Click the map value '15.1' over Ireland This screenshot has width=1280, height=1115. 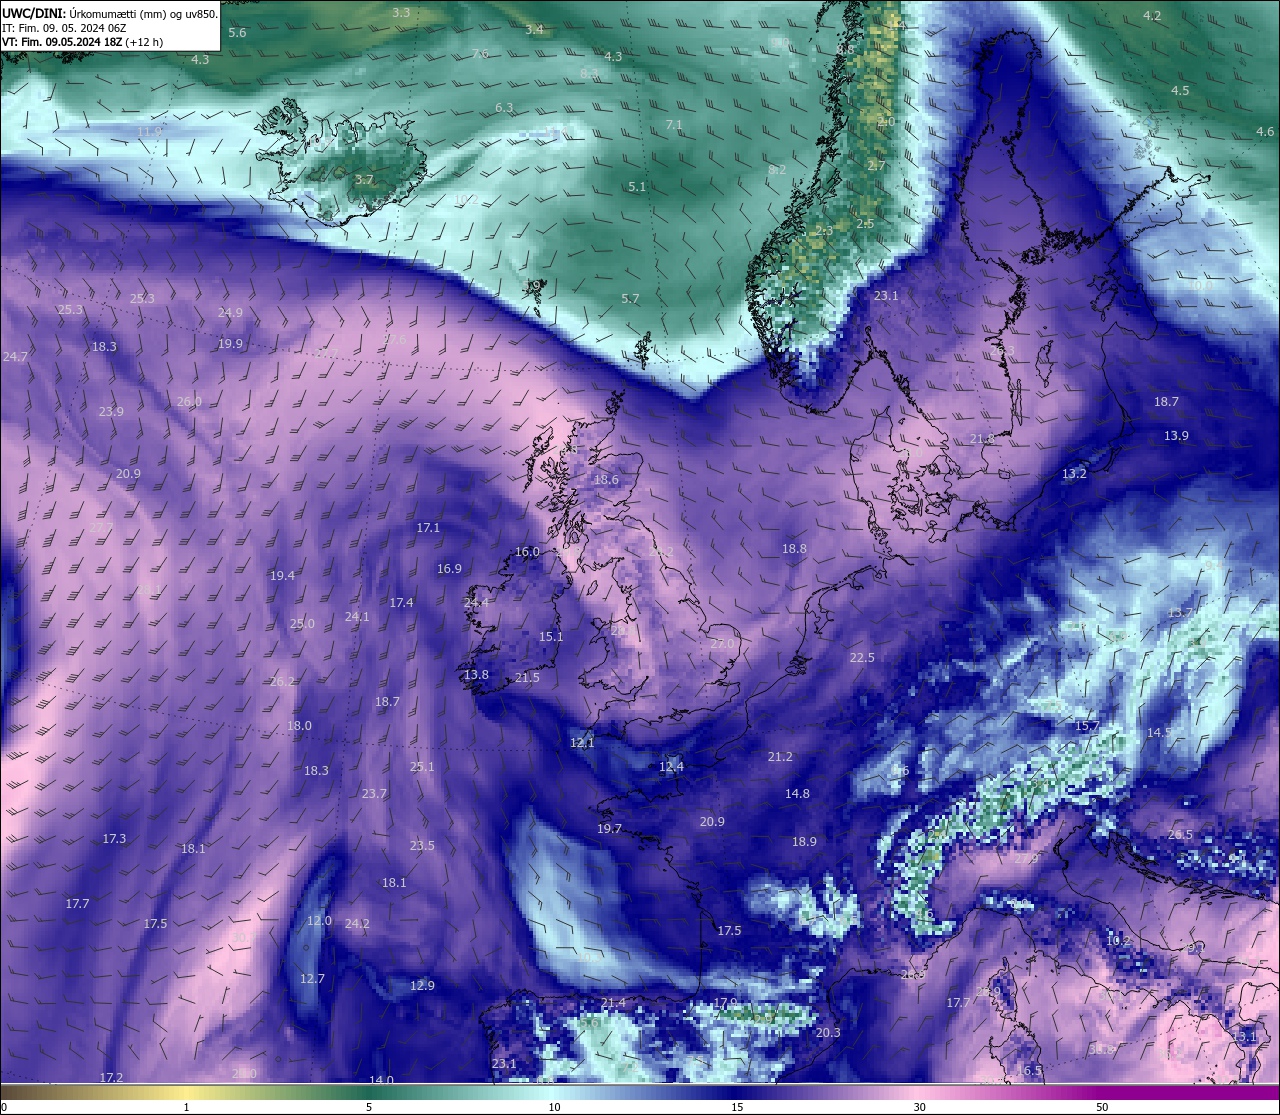coord(551,637)
